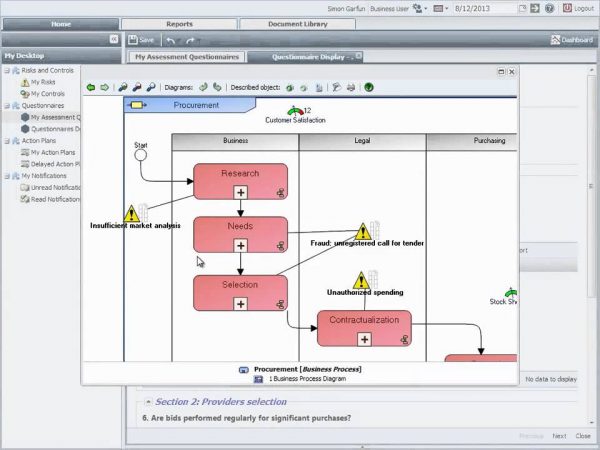Click the Save button

click(x=140, y=40)
